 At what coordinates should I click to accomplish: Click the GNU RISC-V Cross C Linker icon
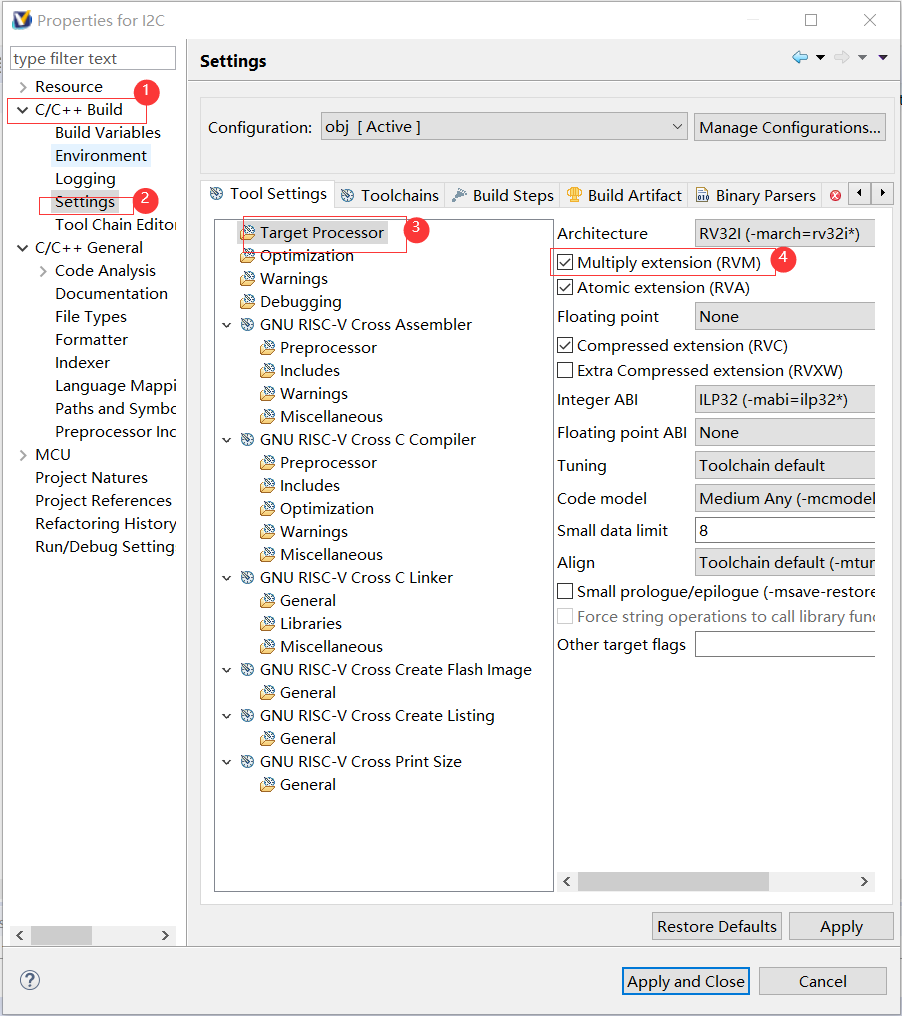pyautogui.click(x=247, y=578)
